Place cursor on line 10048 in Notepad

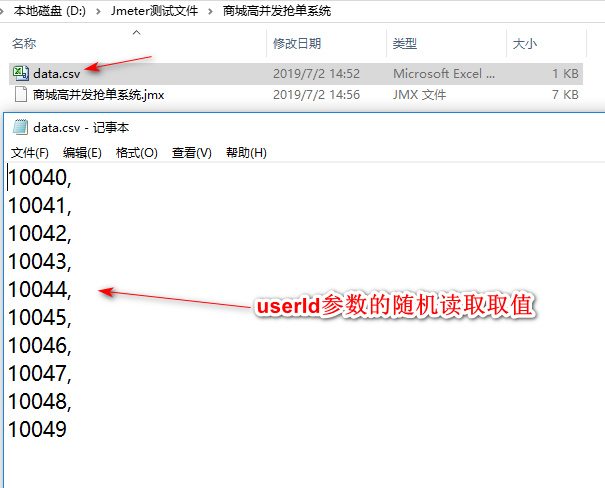(40, 402)
